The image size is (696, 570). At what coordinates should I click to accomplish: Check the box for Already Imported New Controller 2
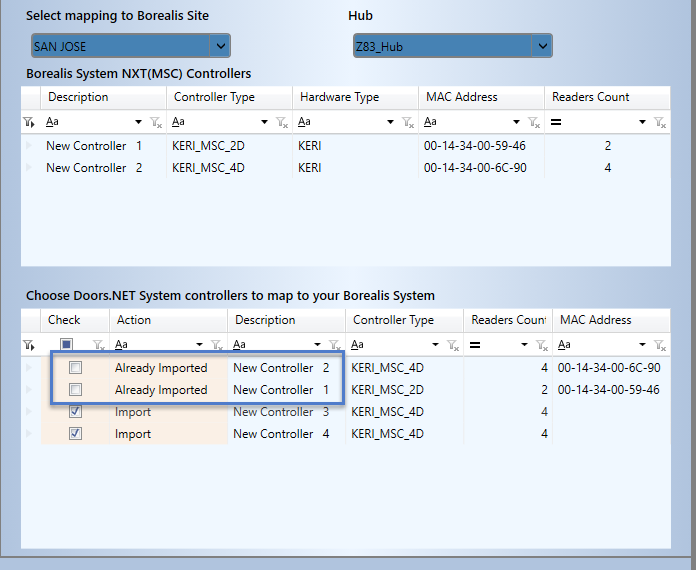click(75, 368)
